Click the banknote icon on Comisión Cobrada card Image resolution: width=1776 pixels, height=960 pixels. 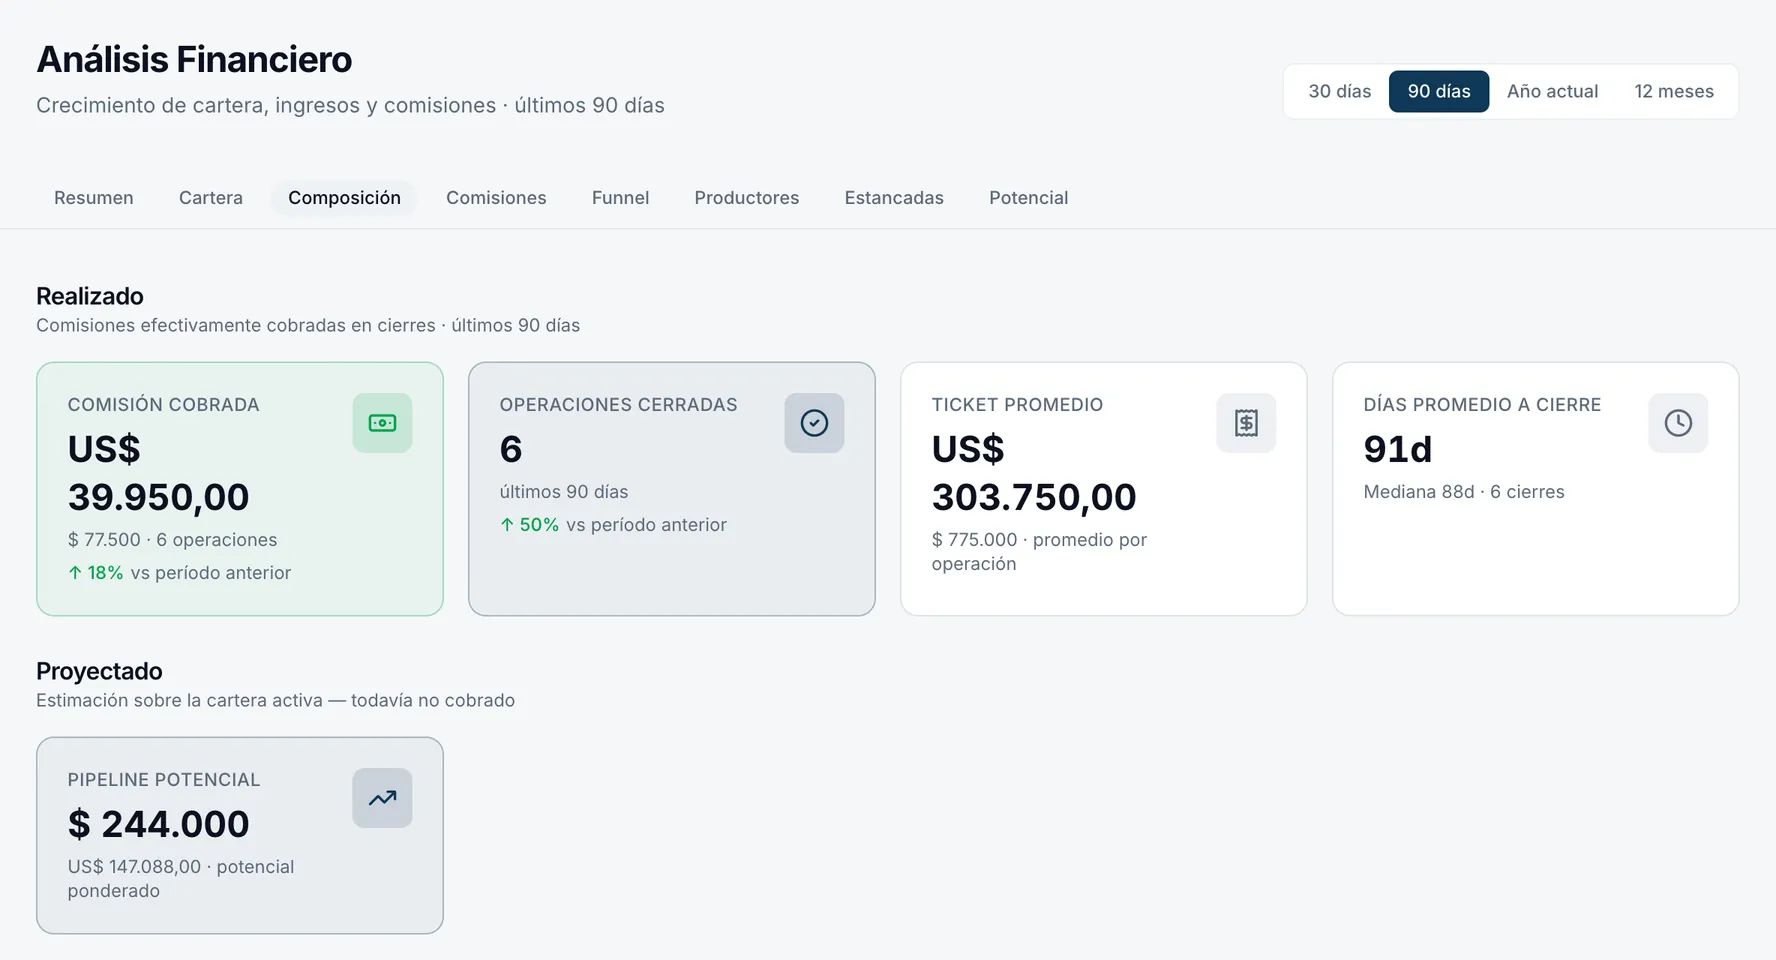[382, 423]
